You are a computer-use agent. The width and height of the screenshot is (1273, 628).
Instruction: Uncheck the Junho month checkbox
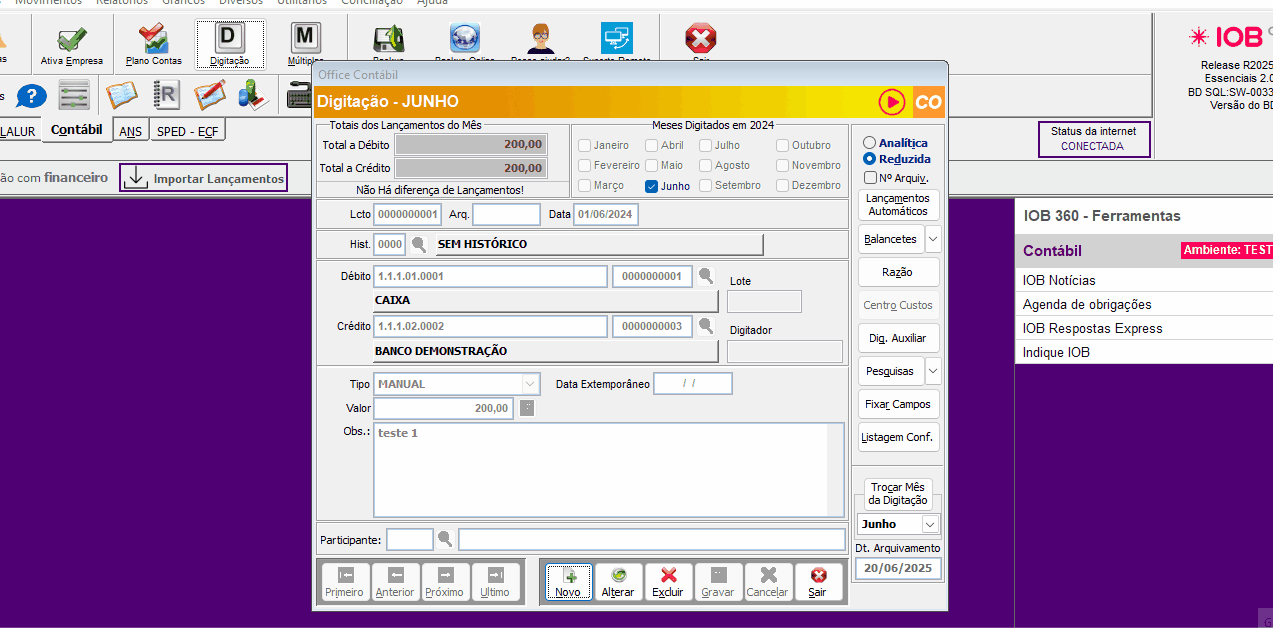coord(652,186)
